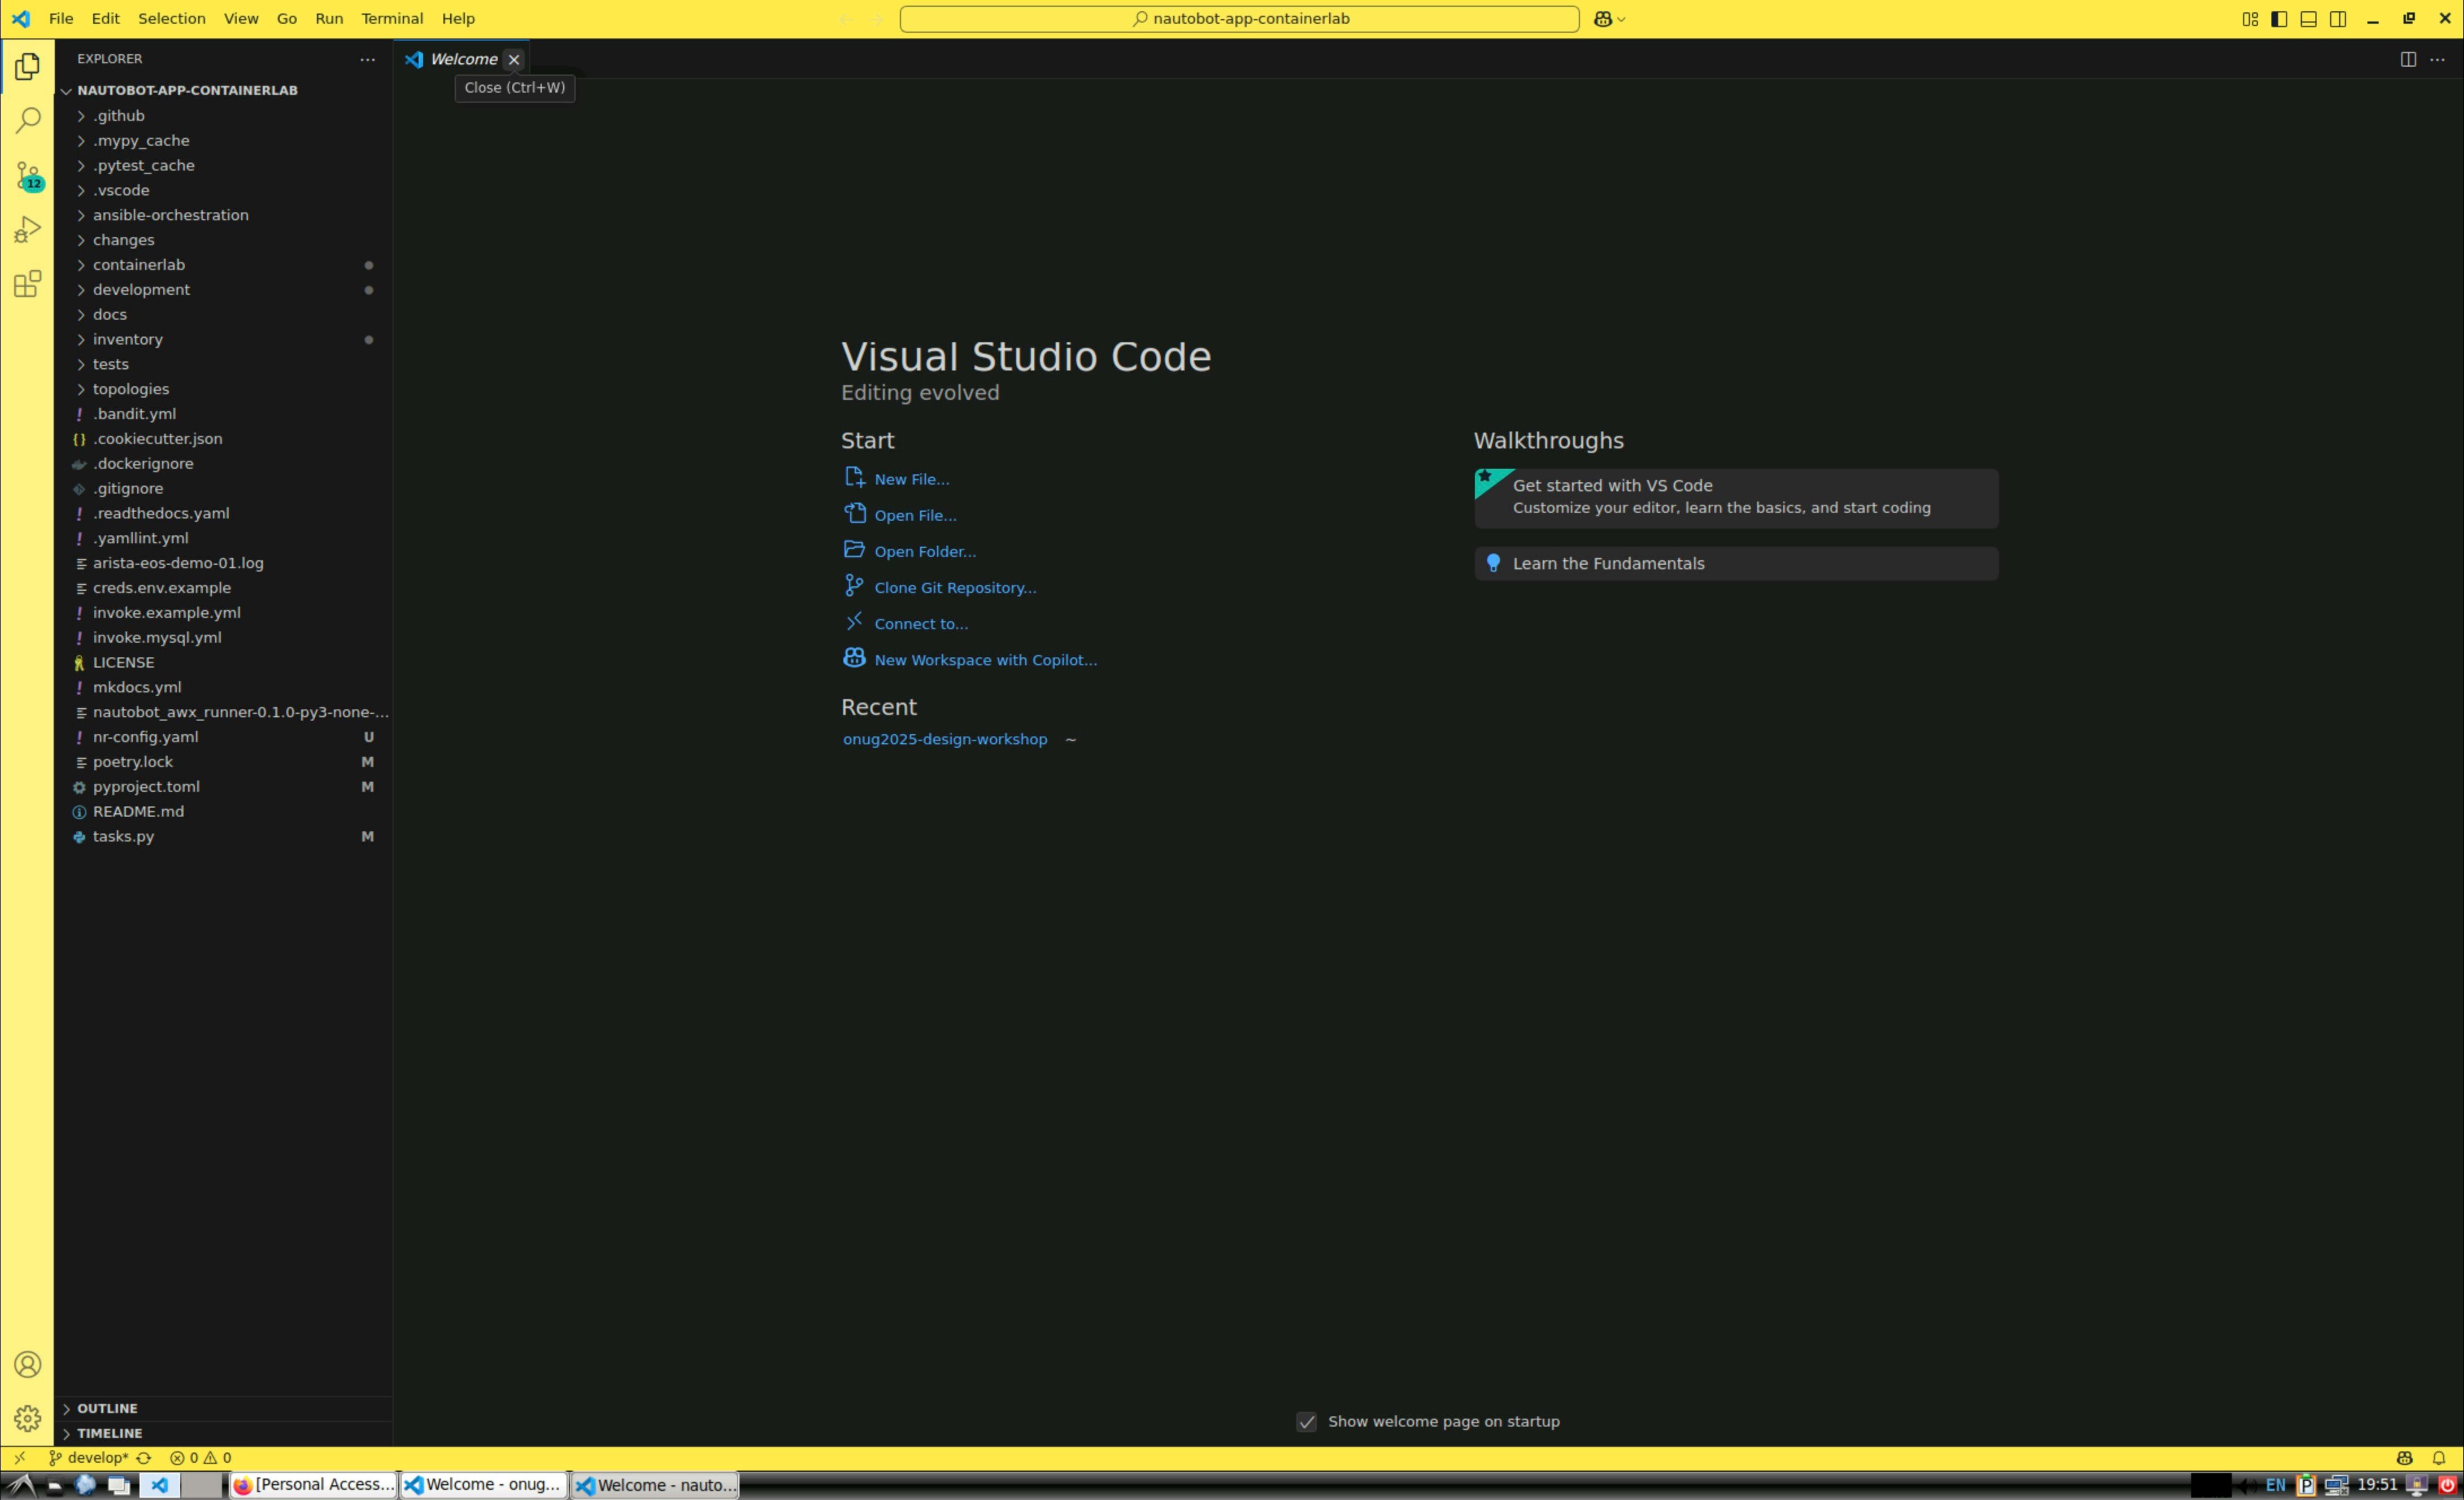Expand the OUTLINE section
The height and width of the screenshot is (1500, 2464).
pos(107,1408)
